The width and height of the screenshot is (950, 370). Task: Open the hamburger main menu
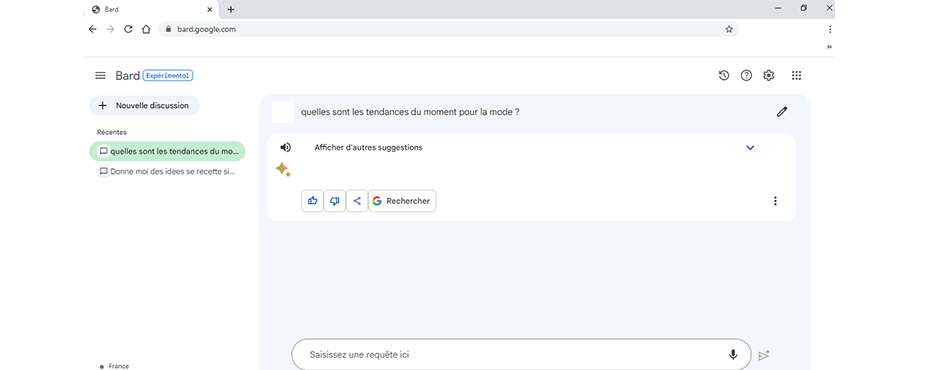(x=100, y=76)
